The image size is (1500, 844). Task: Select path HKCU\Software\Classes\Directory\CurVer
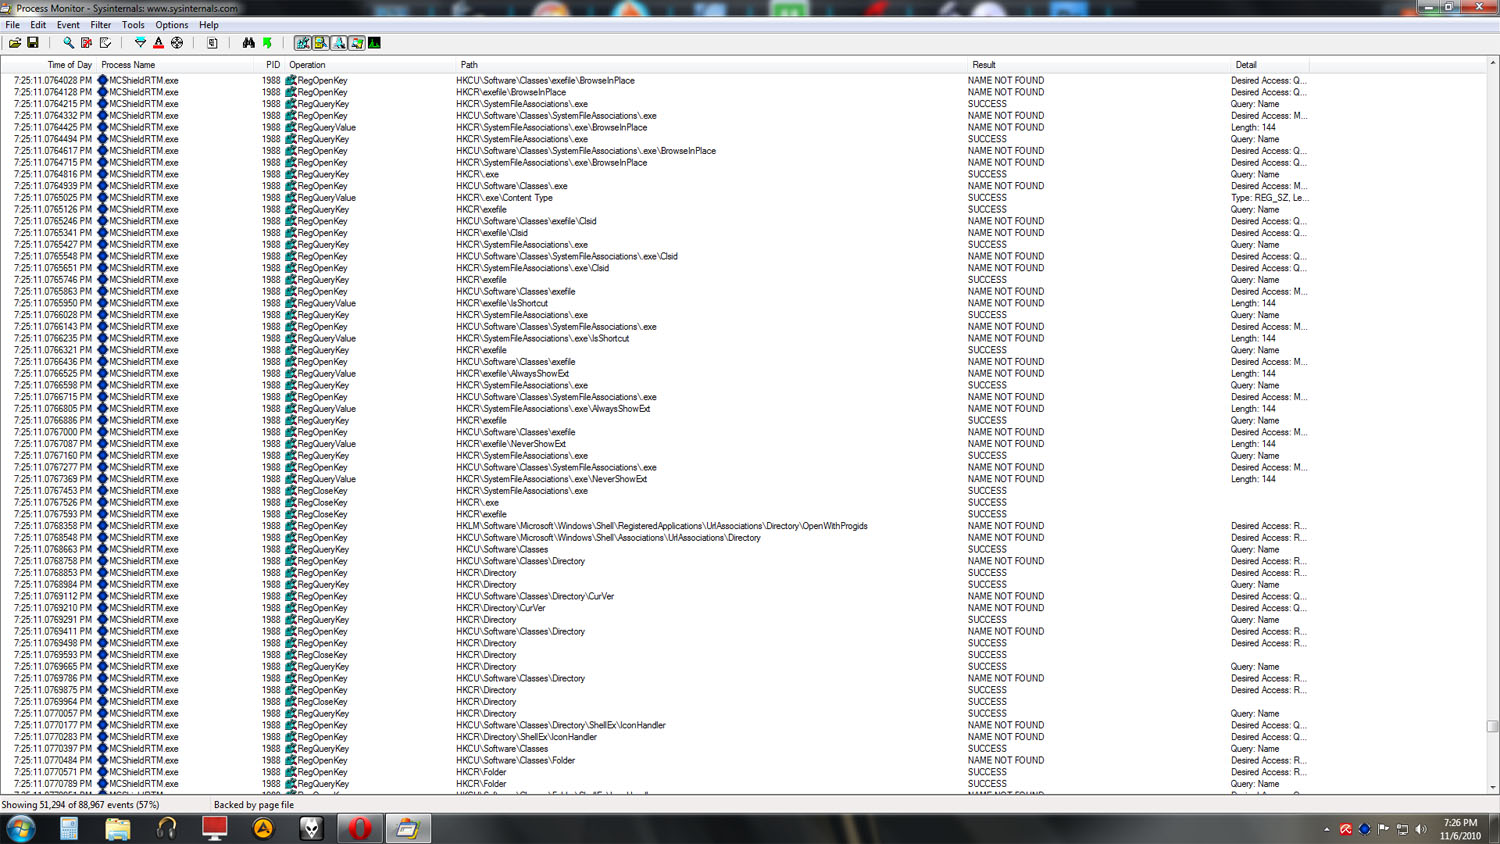tap(535, 596)
